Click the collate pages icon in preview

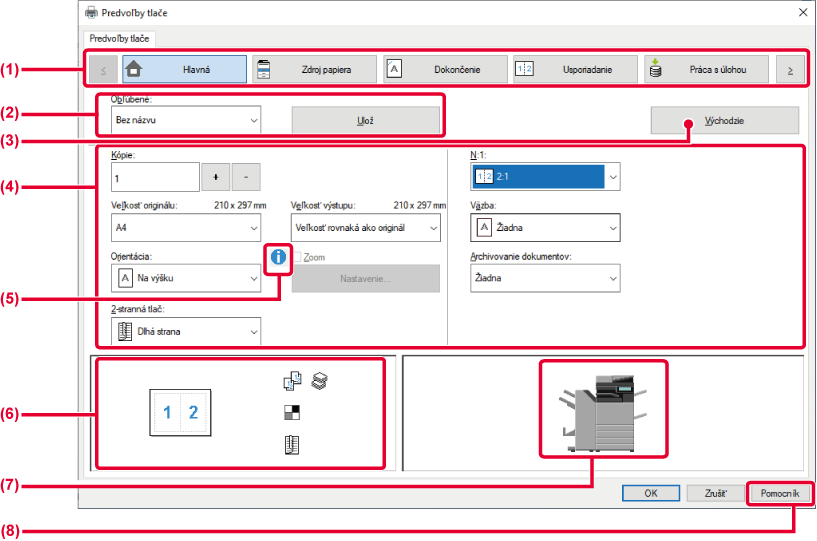point(292,380)
